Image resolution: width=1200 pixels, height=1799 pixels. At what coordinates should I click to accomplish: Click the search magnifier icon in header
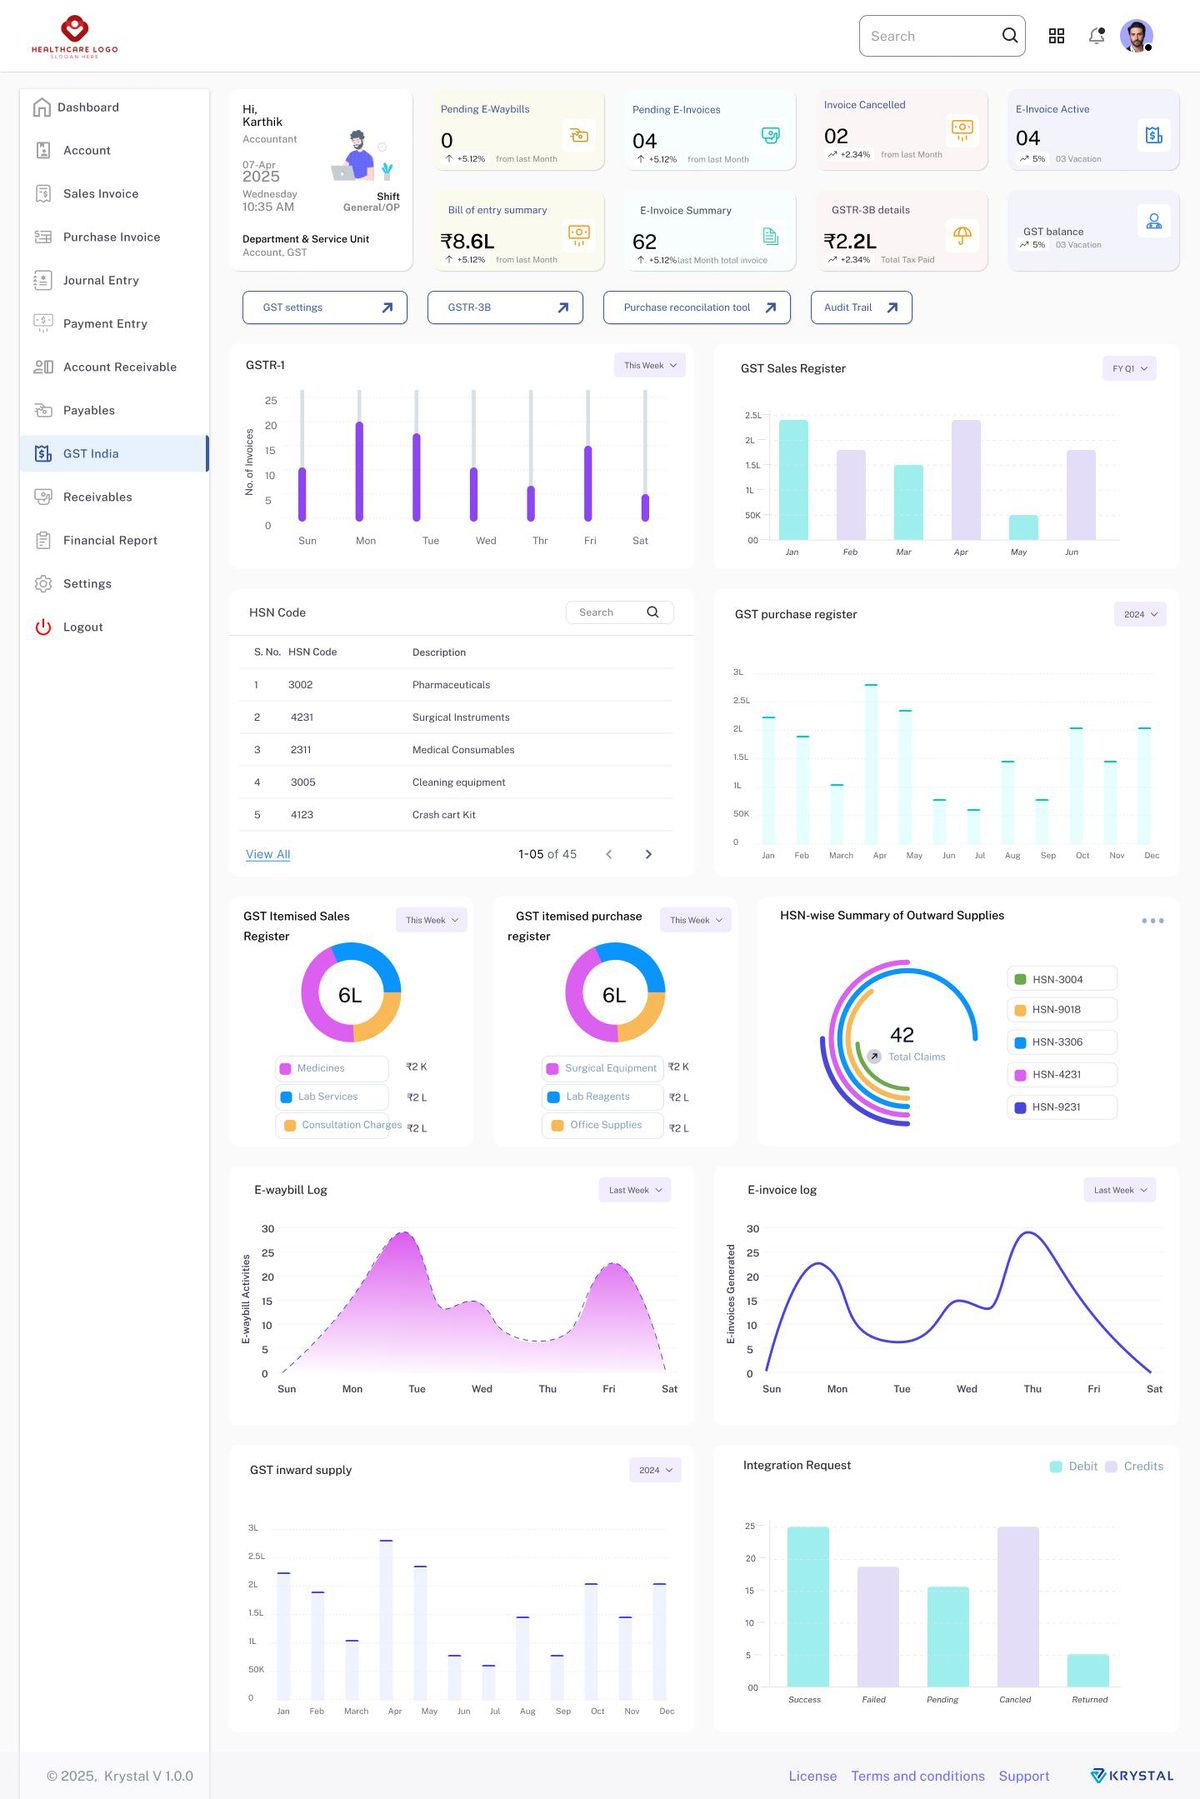click(x=1010, y=36)
